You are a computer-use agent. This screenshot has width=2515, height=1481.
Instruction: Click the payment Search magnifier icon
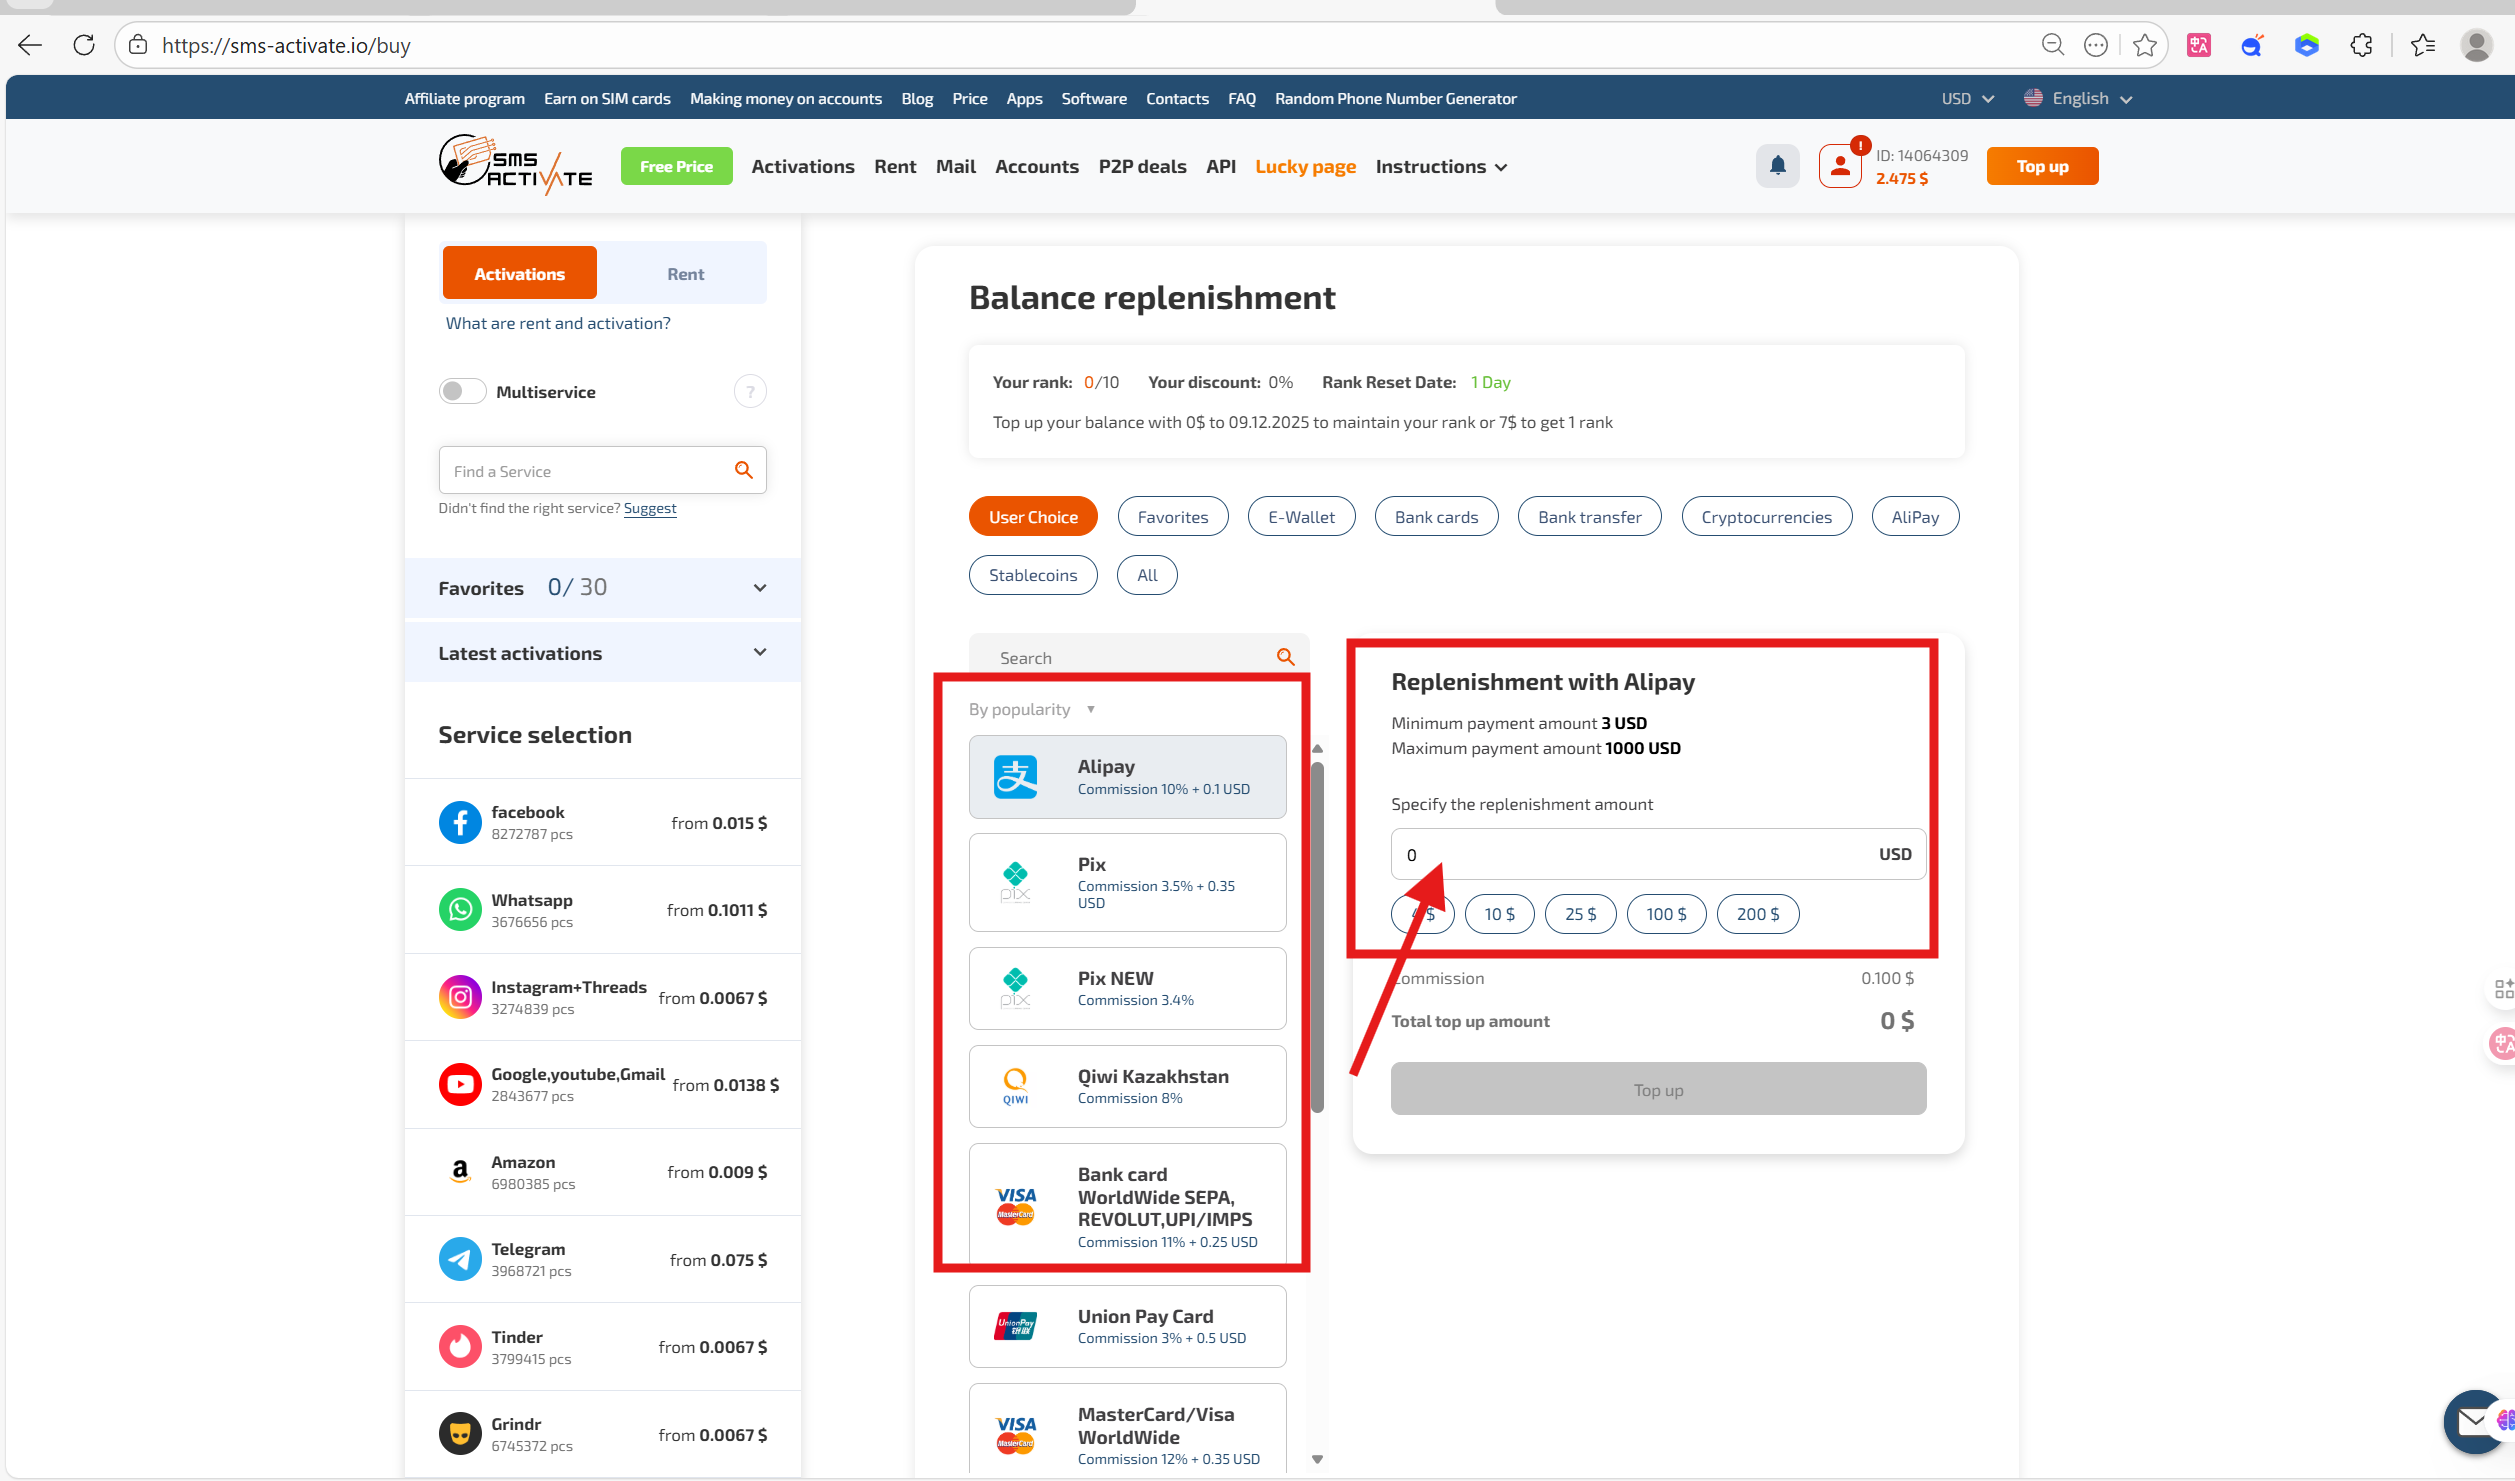[1285, 657]
